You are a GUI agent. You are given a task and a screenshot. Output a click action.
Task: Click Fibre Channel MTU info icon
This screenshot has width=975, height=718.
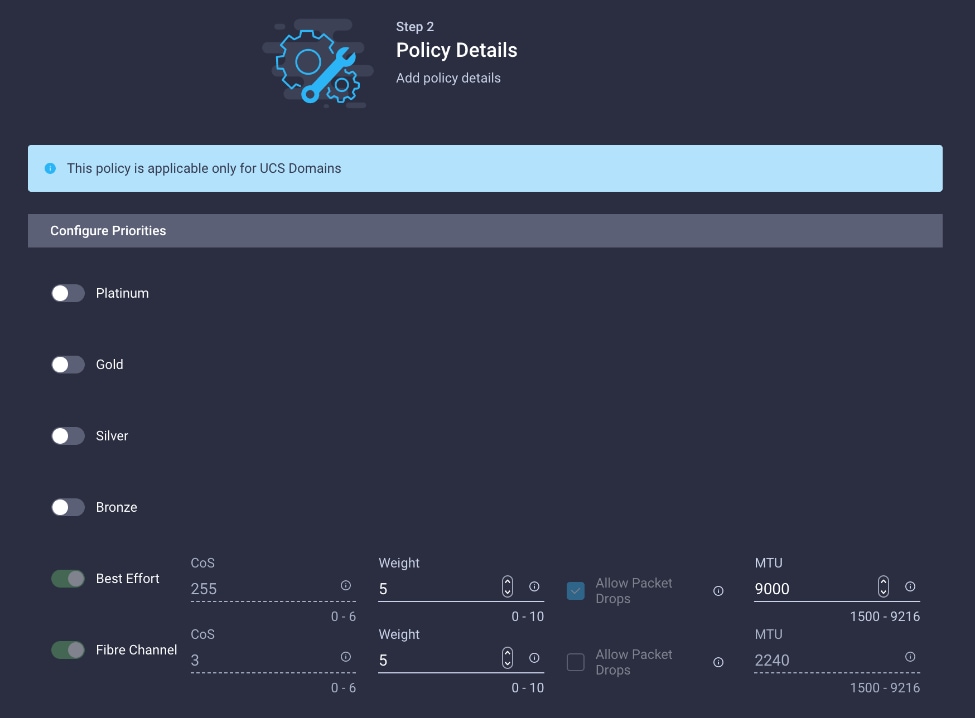click(x=910, y=656)
